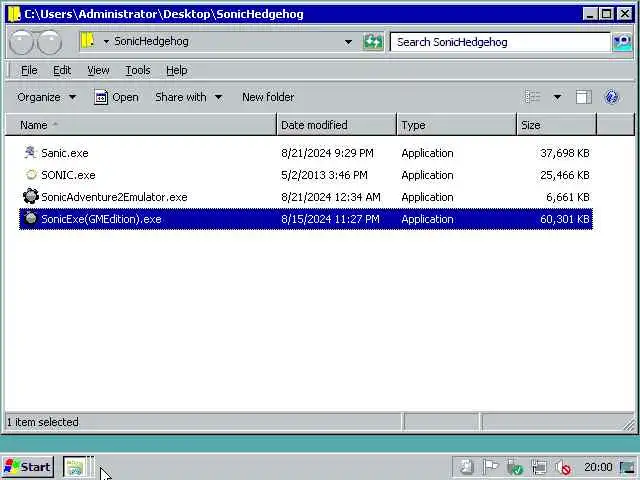Click the date 8/15/2024 11:27 PM
This screenshot has width=640, height=480.
[330, 219]
